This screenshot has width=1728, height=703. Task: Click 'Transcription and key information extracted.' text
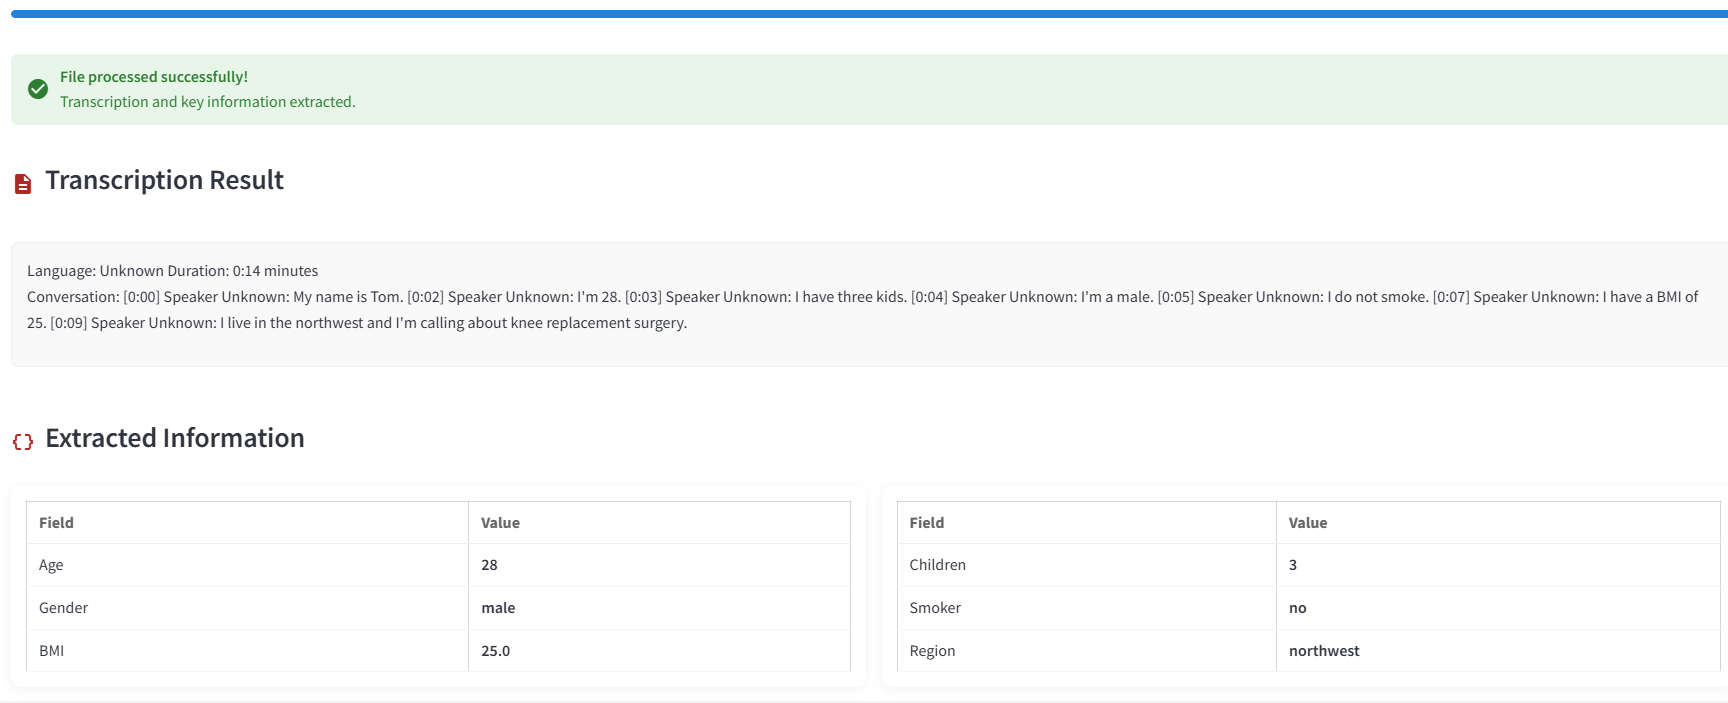[x=208, y=102]
